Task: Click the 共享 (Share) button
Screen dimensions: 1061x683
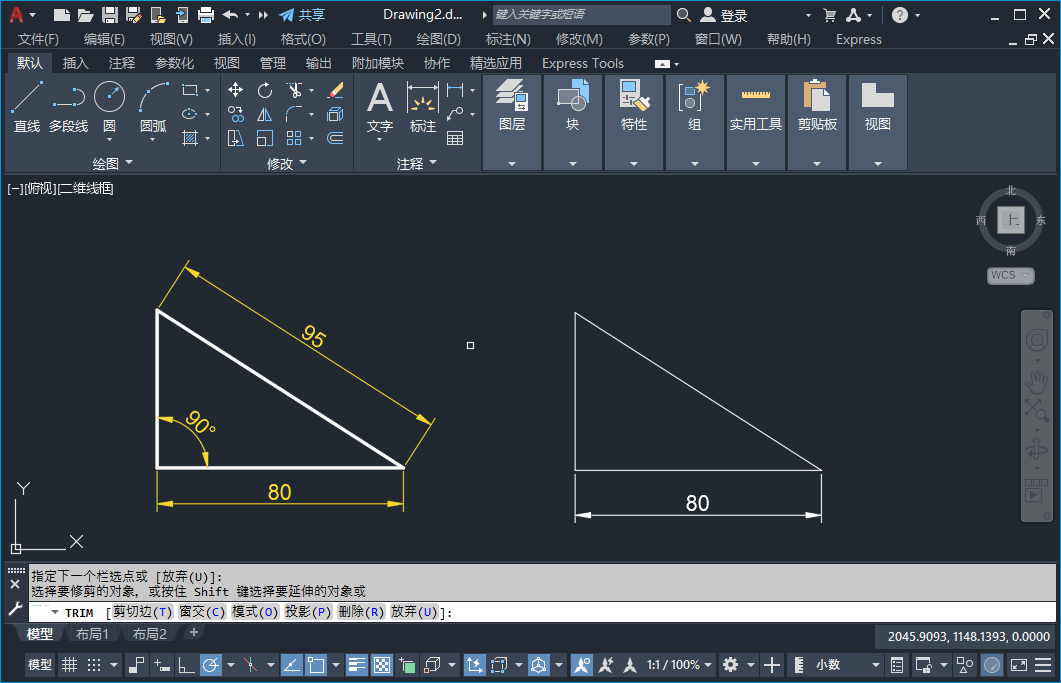Action: click(301, 14)
